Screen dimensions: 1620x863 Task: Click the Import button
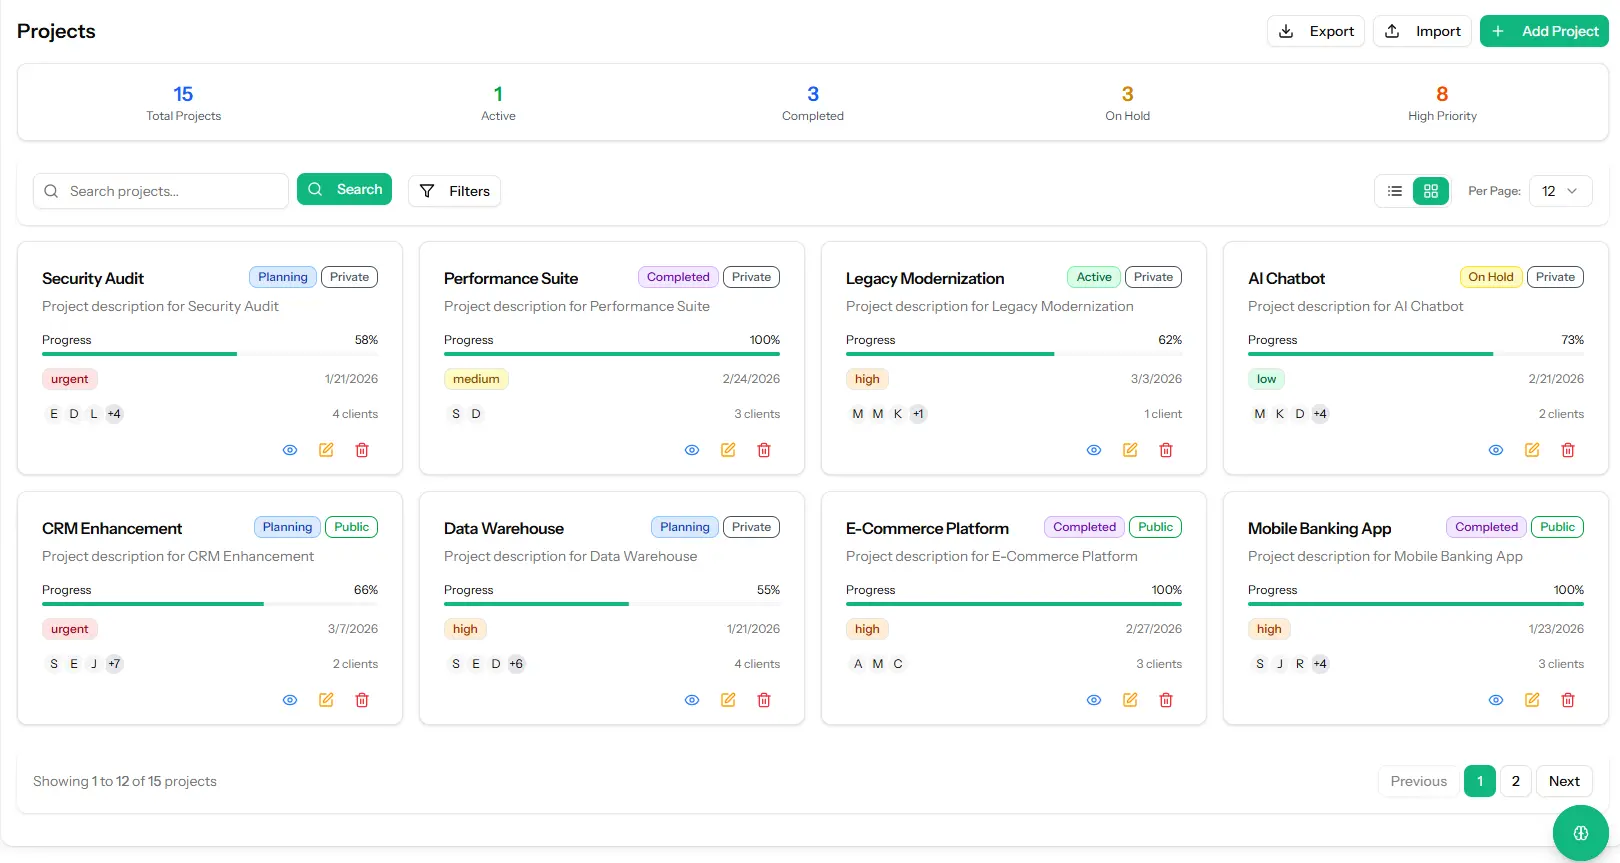[x=1423, y=31]
